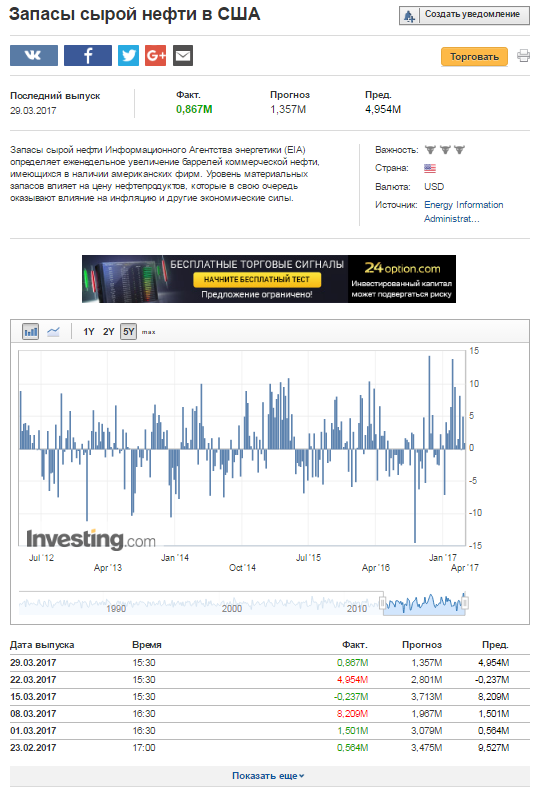Click the 9,527M previous value
The width and height of the screenshot is (540, 796).
[493, 748]
